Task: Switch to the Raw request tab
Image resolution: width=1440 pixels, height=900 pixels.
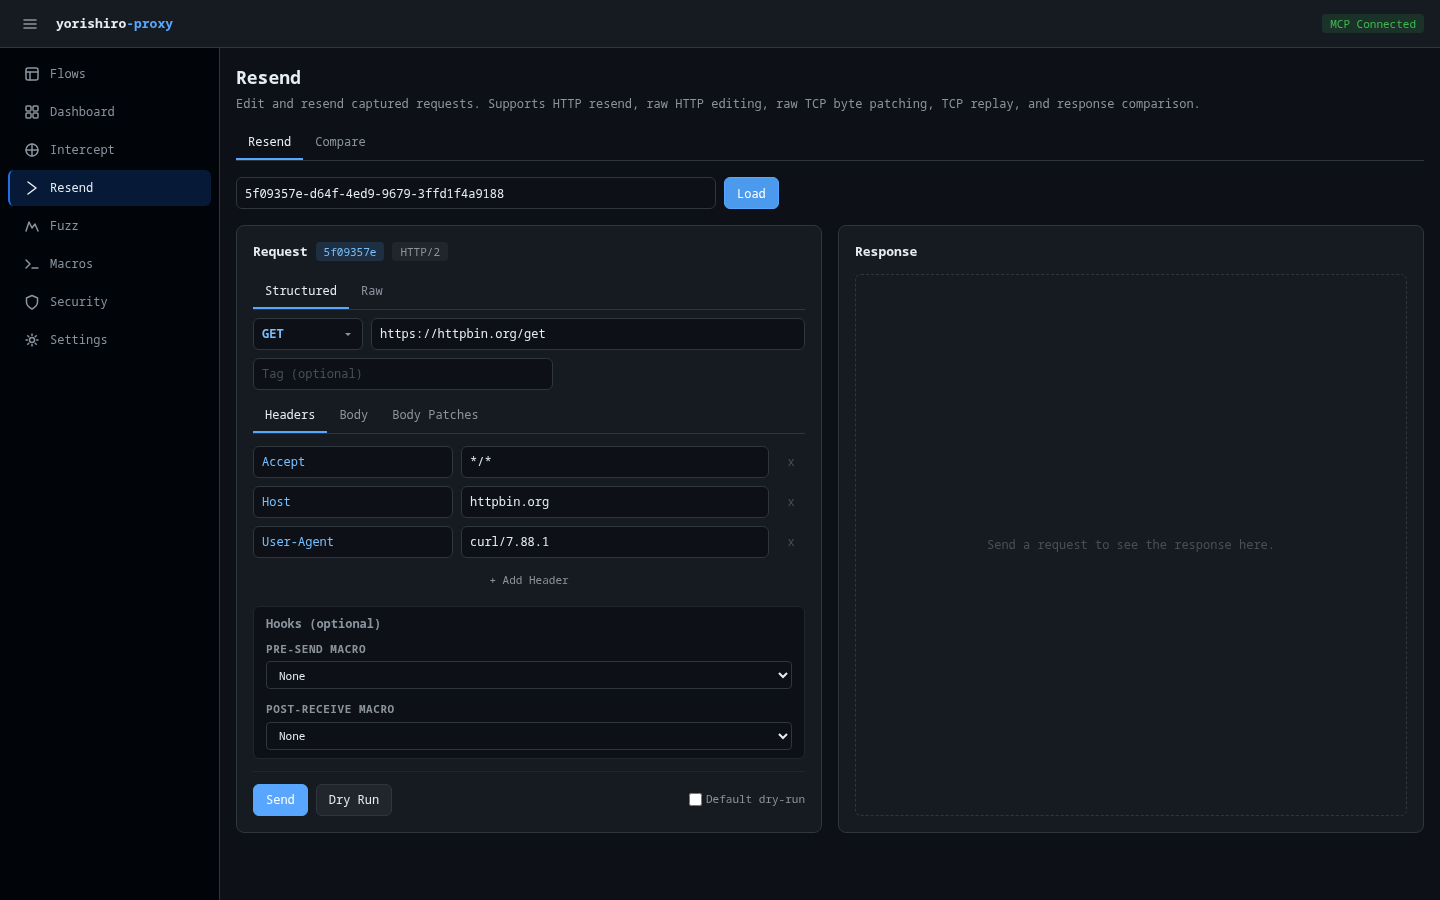Action: [372, 291]
